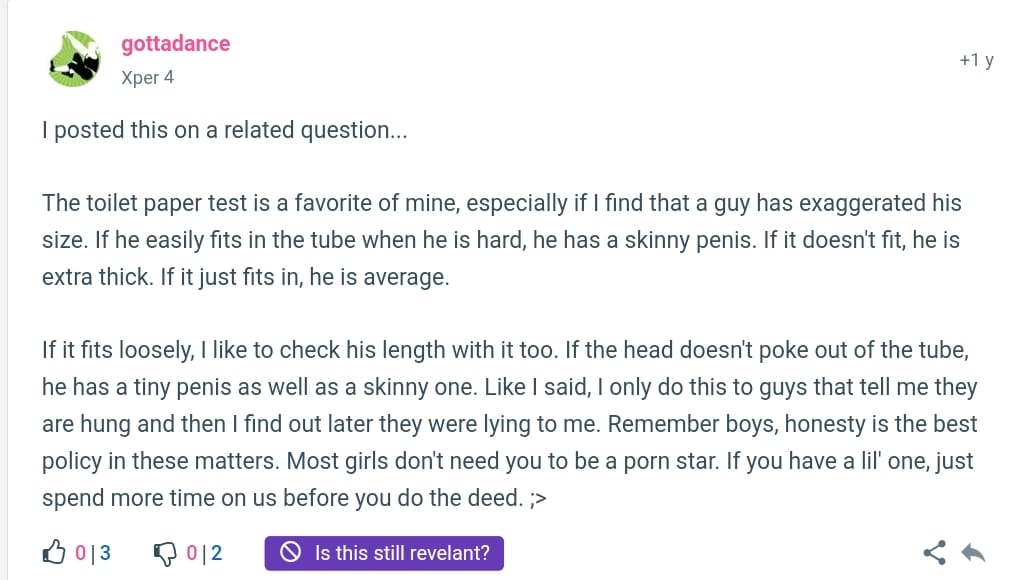
Task: Click the prohibited circle icon in purple button
Action: [290, 553]
